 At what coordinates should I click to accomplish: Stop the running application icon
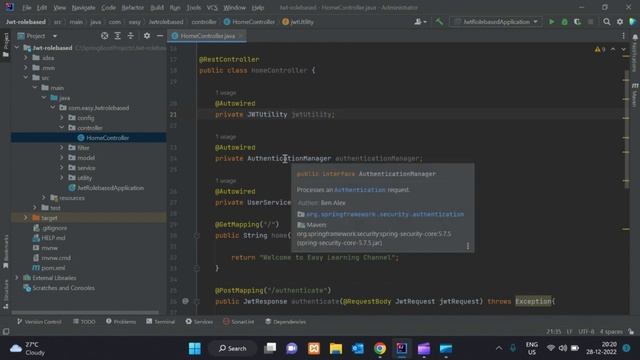pos(590,22)
